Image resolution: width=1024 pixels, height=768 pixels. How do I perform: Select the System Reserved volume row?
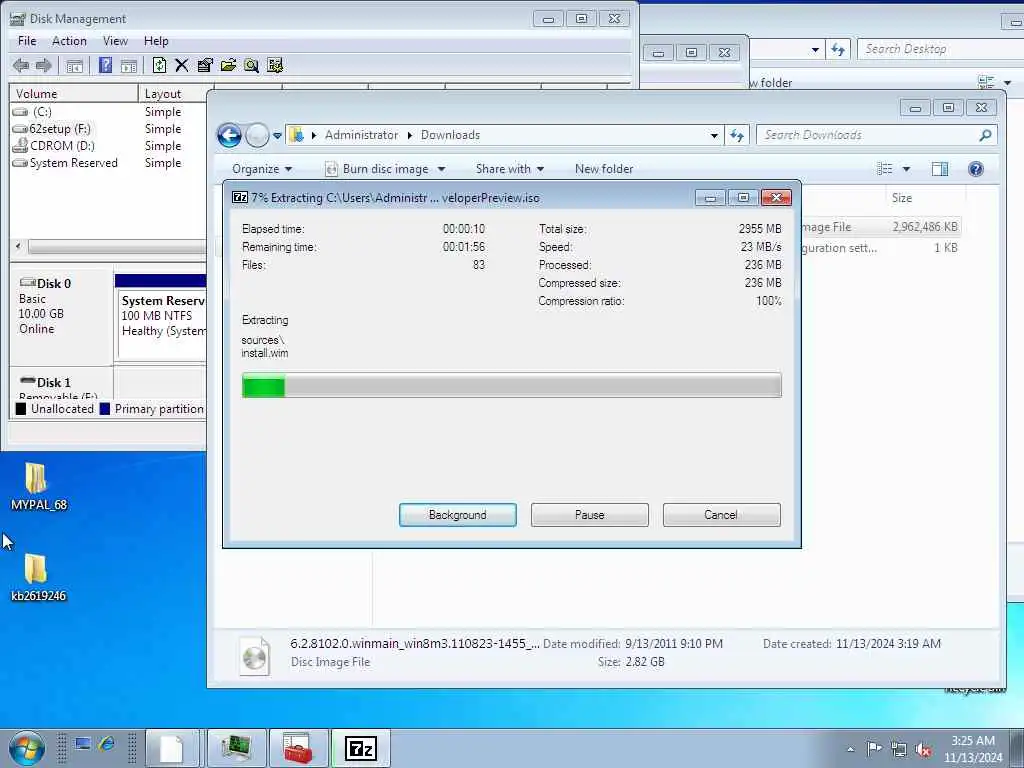point(108,163)
